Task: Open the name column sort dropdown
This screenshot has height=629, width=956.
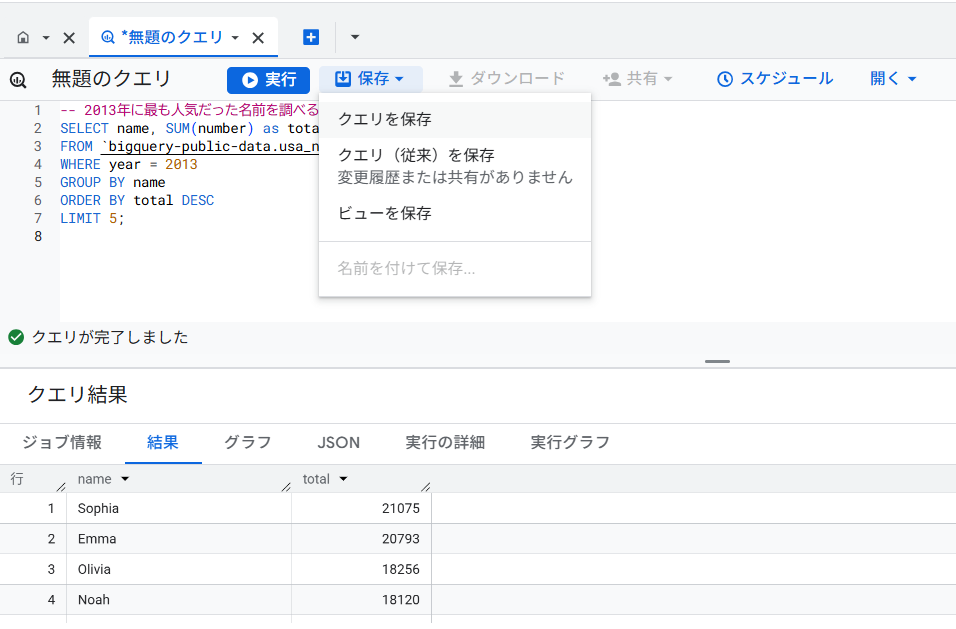Action: coord(125,479)
